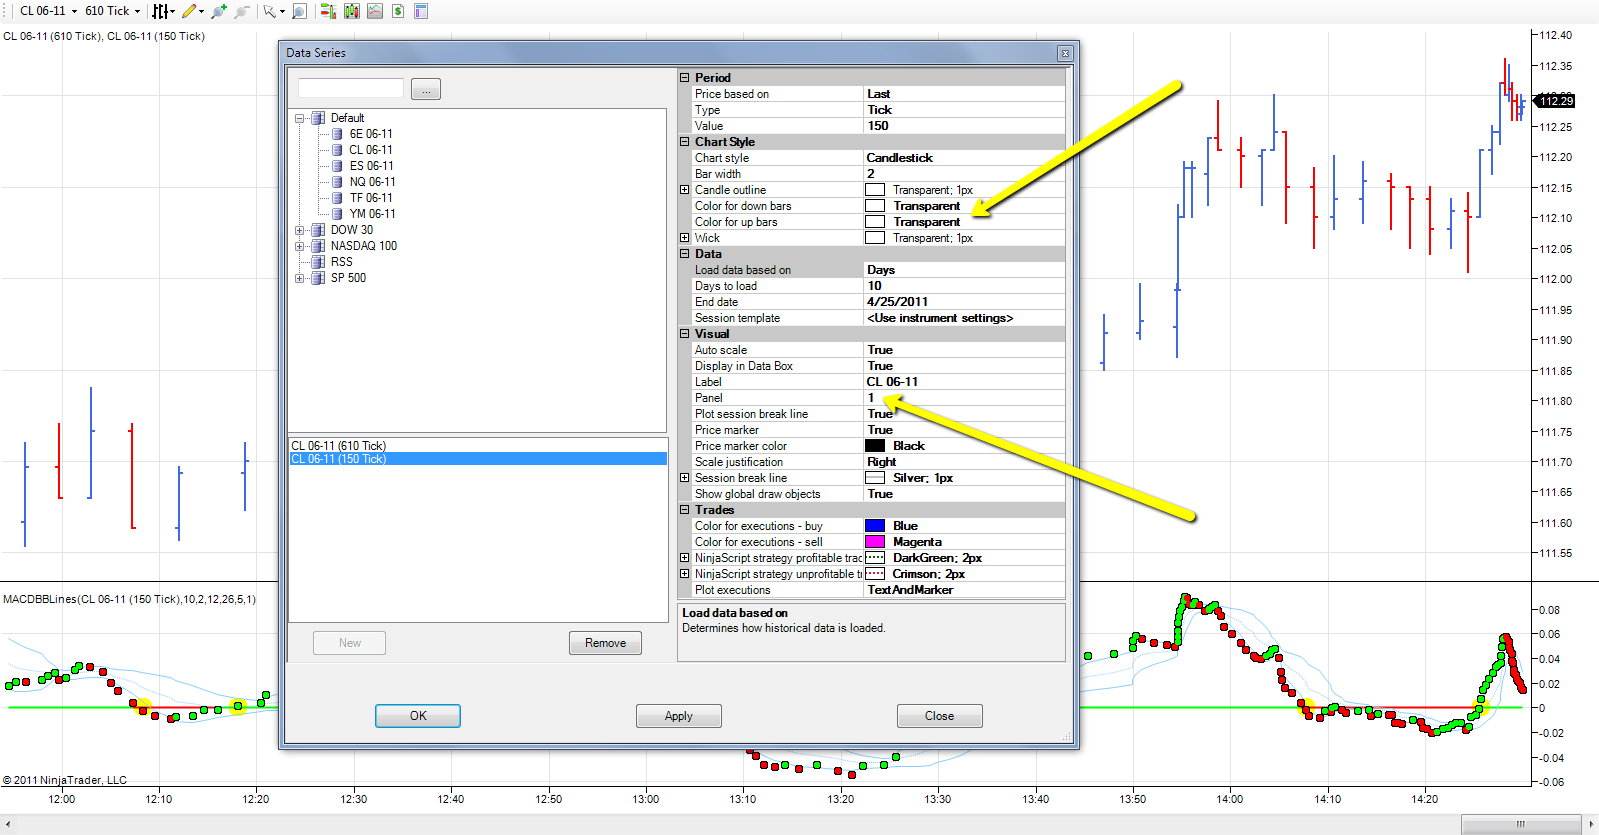
Task: Open the chart style bars icon
Action: click(x=159, y=11)
